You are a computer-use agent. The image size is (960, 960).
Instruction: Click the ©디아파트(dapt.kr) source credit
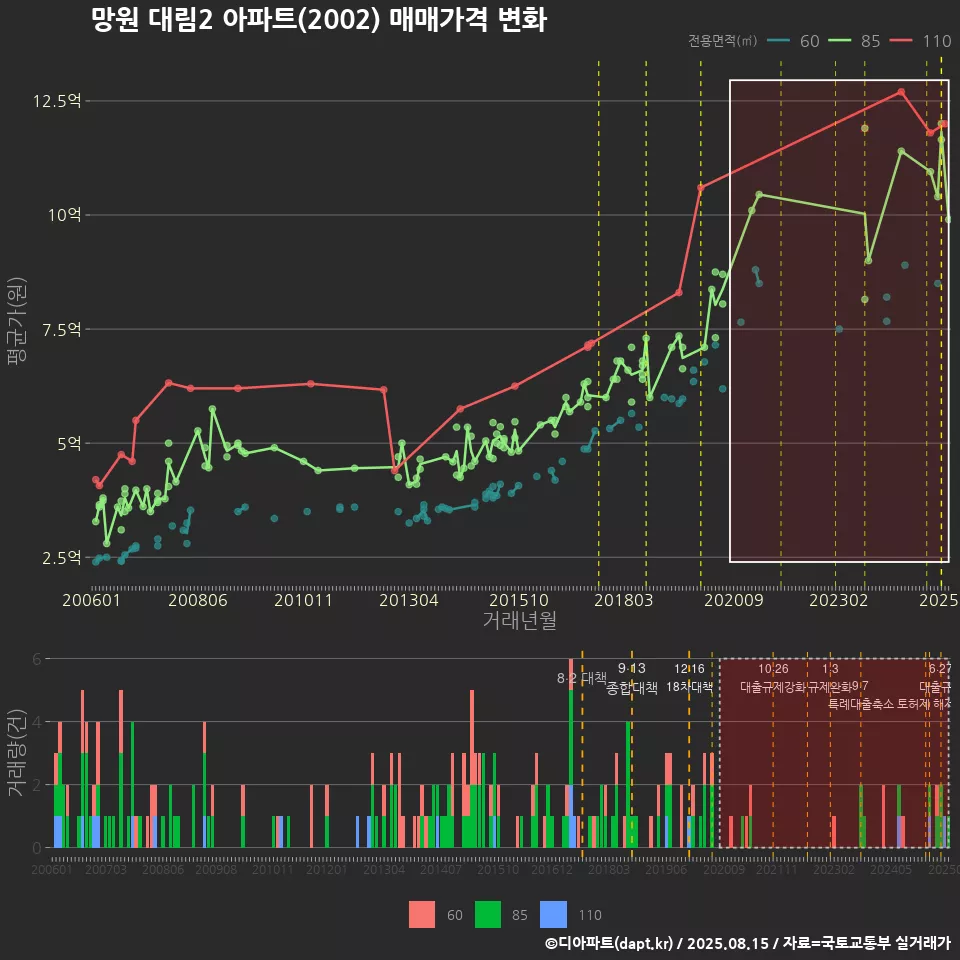pyautogui.click(x=609, y=943)
